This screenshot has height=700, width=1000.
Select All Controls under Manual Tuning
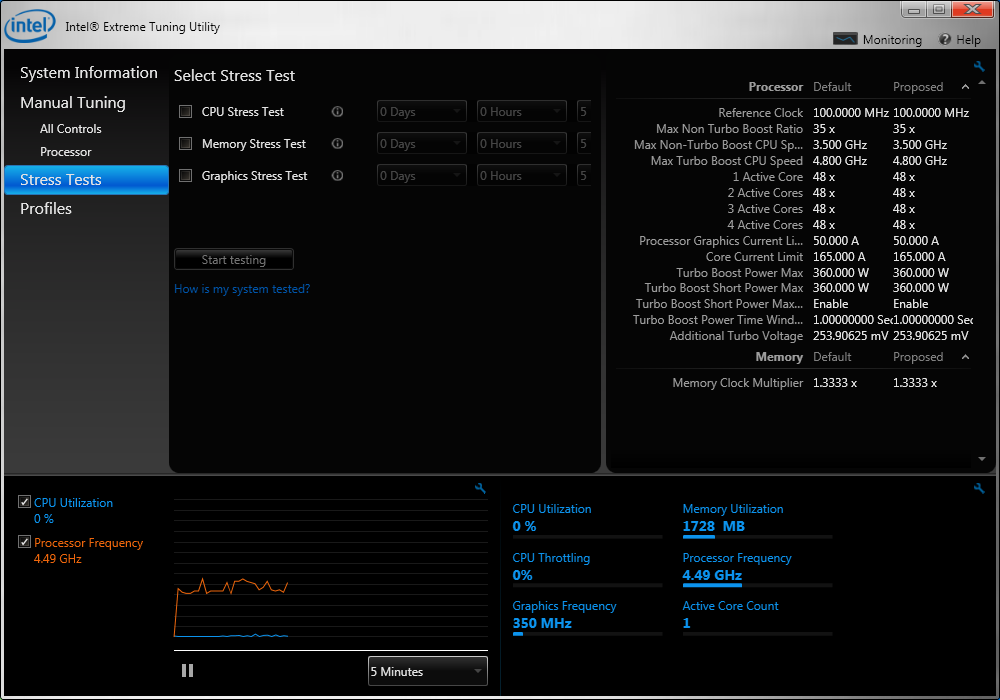pos(71,129)
